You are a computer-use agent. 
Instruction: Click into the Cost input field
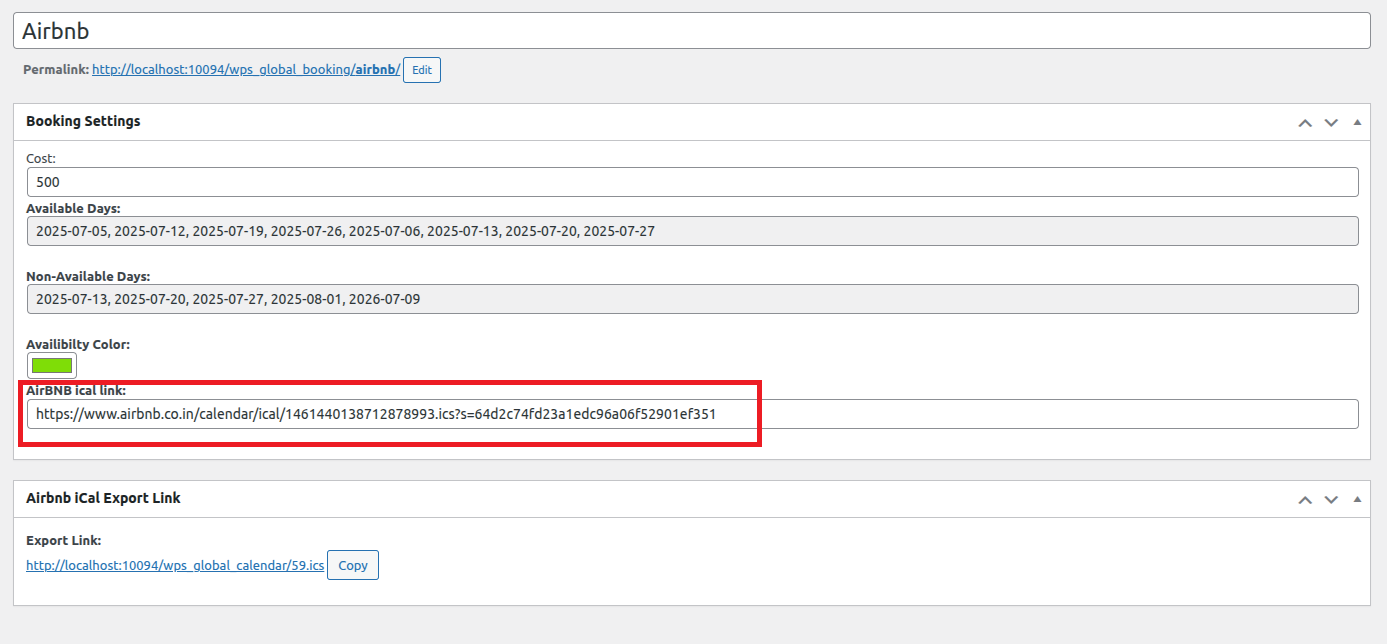[x=691, y=182]
